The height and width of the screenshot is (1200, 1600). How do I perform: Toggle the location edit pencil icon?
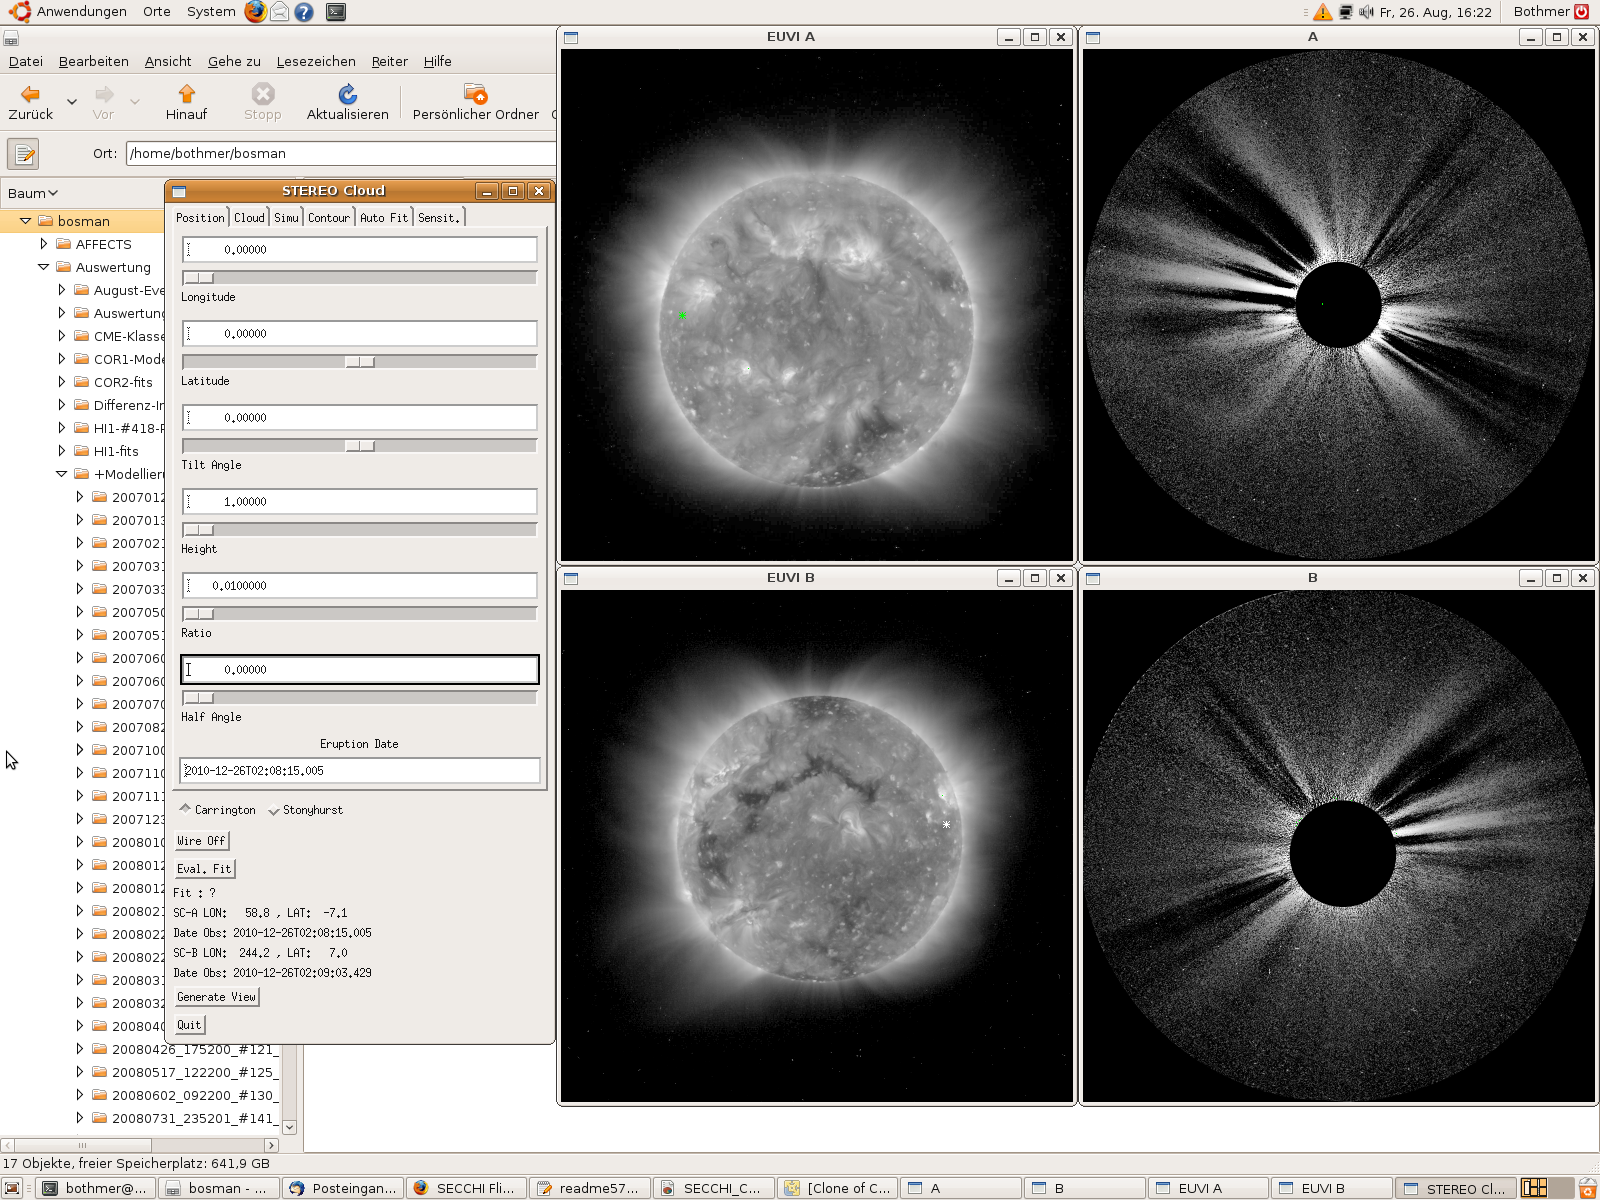pyautogui.click(x=23, y=154)
